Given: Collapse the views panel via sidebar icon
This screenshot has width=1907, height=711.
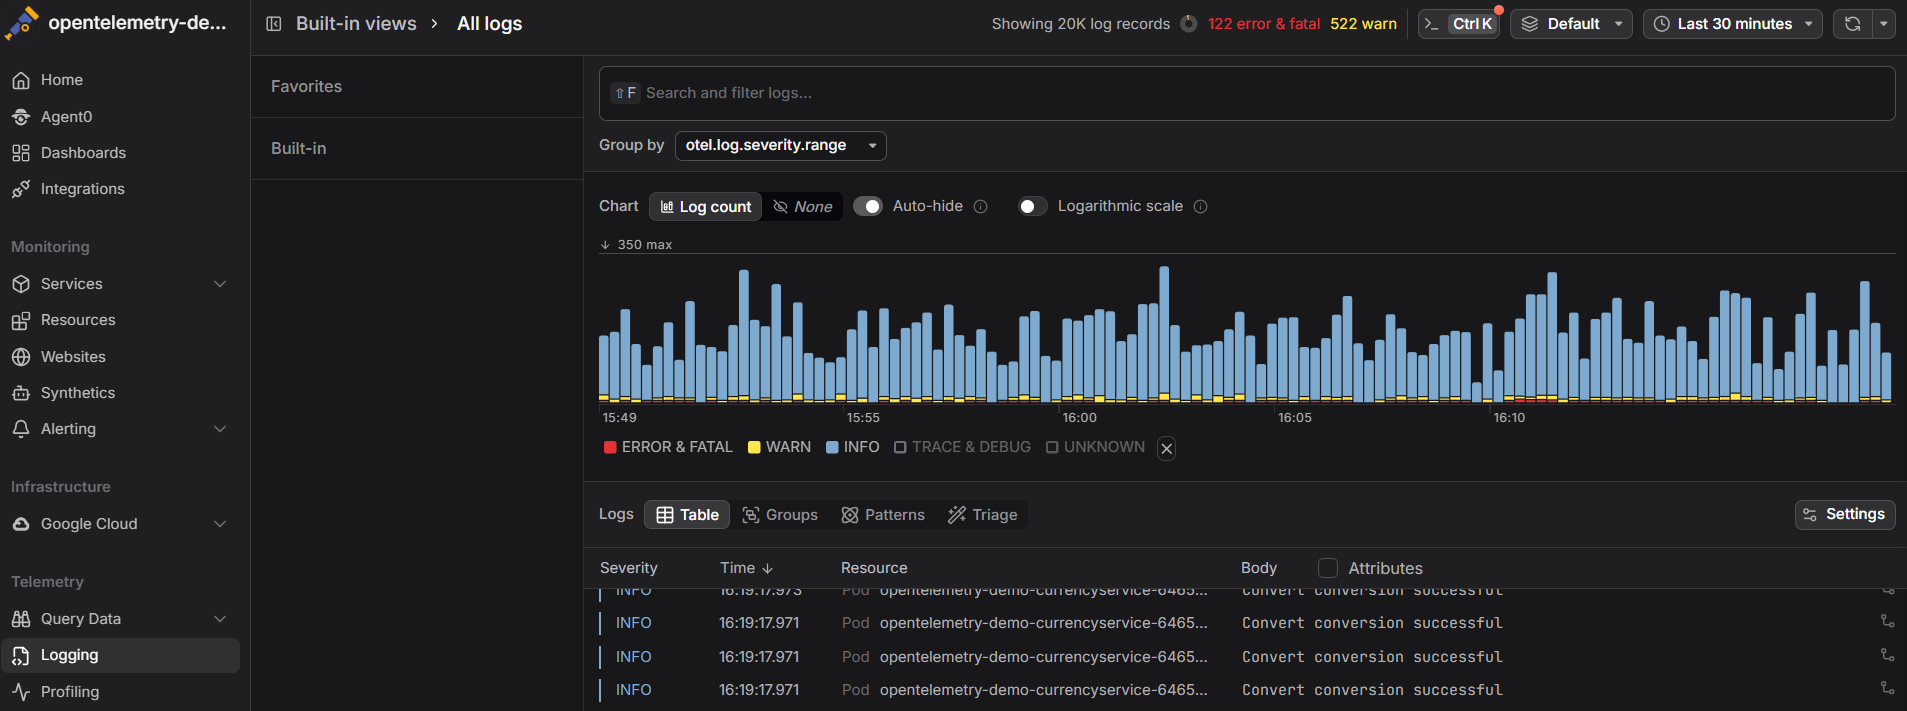Looking at the screenshot, I should click(274, 24).
